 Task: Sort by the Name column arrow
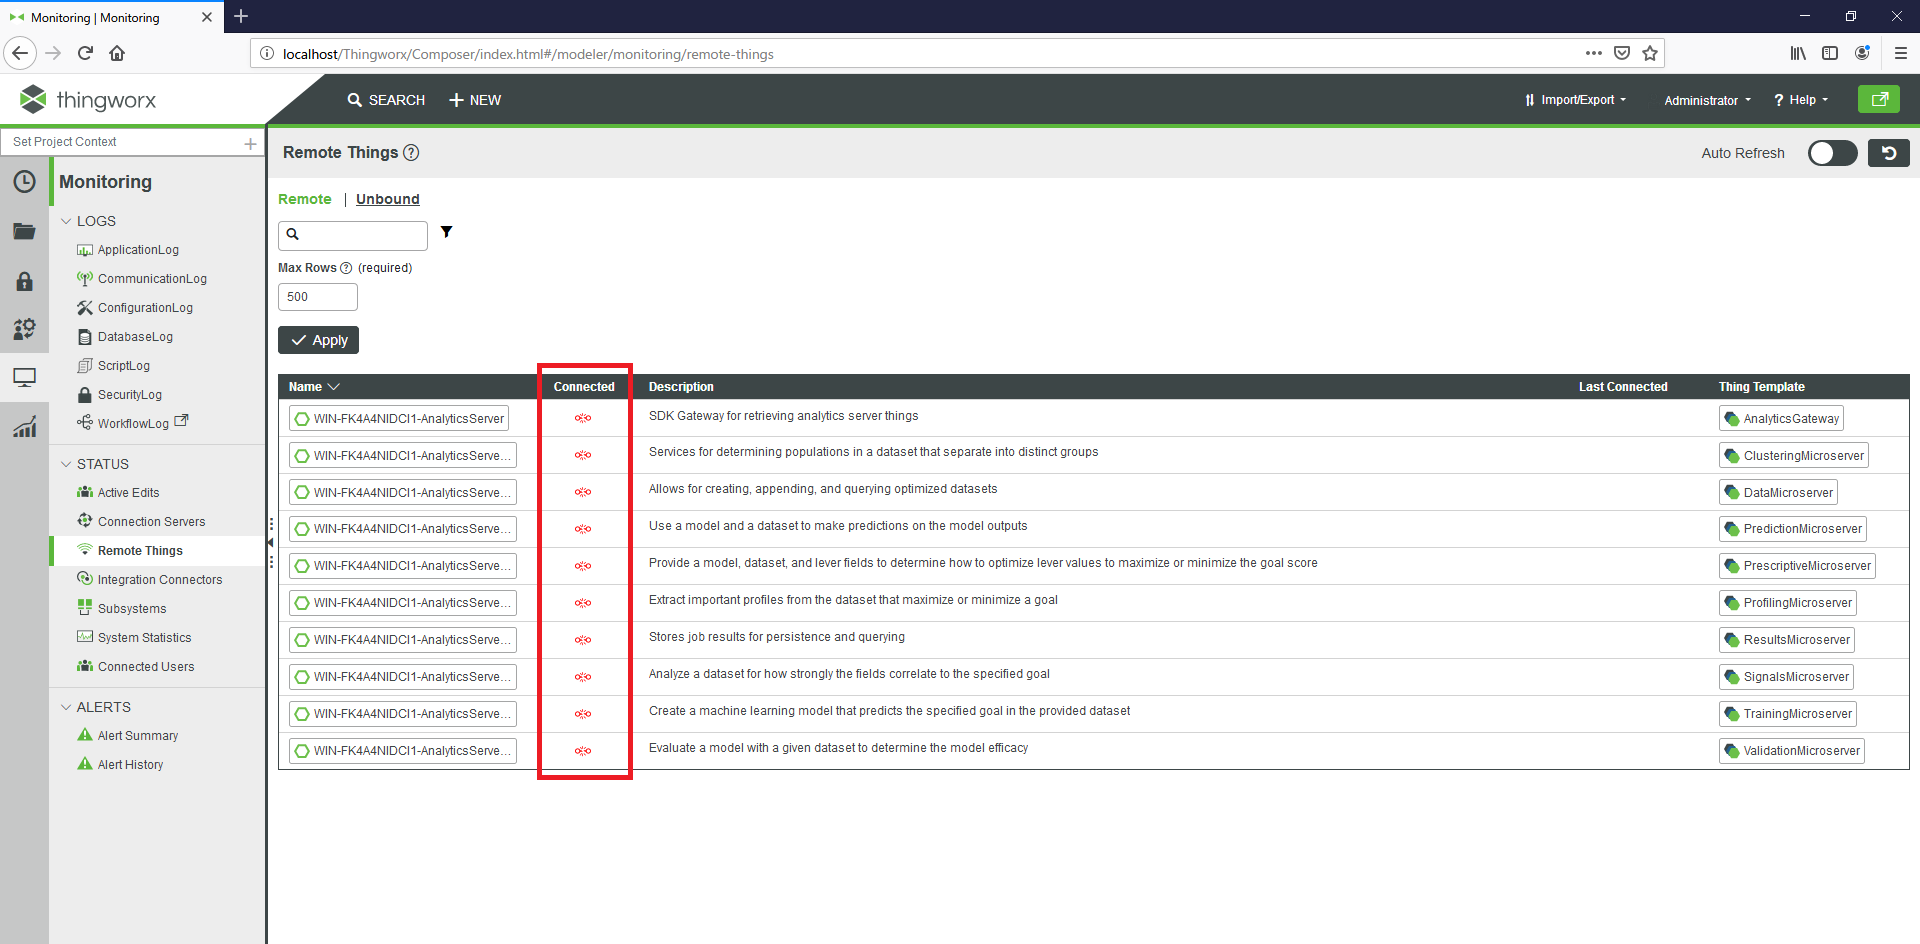[x=331, y=386]
